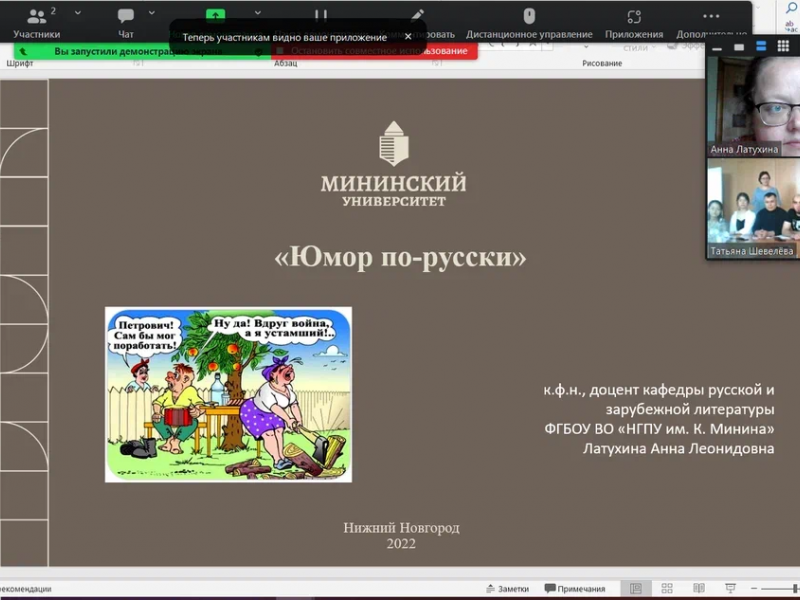Start slideshow from status bar icon
The width and height of the screenshot is (800, 600).
[727, 589]
